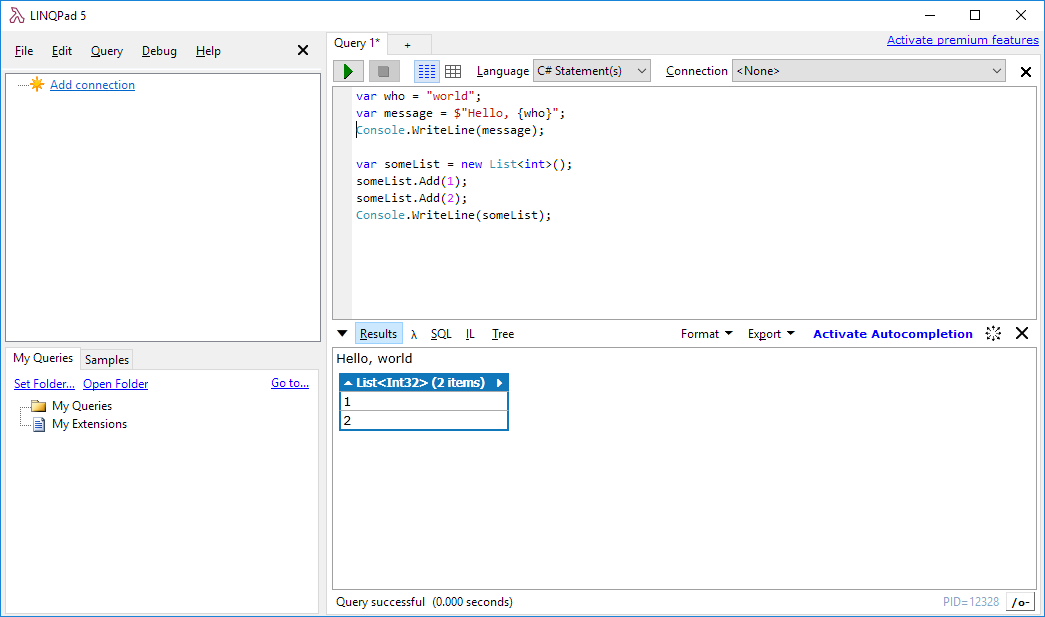Switch results to data grid view icon
Screen dimensions: 1045x617
coord(453,70)
